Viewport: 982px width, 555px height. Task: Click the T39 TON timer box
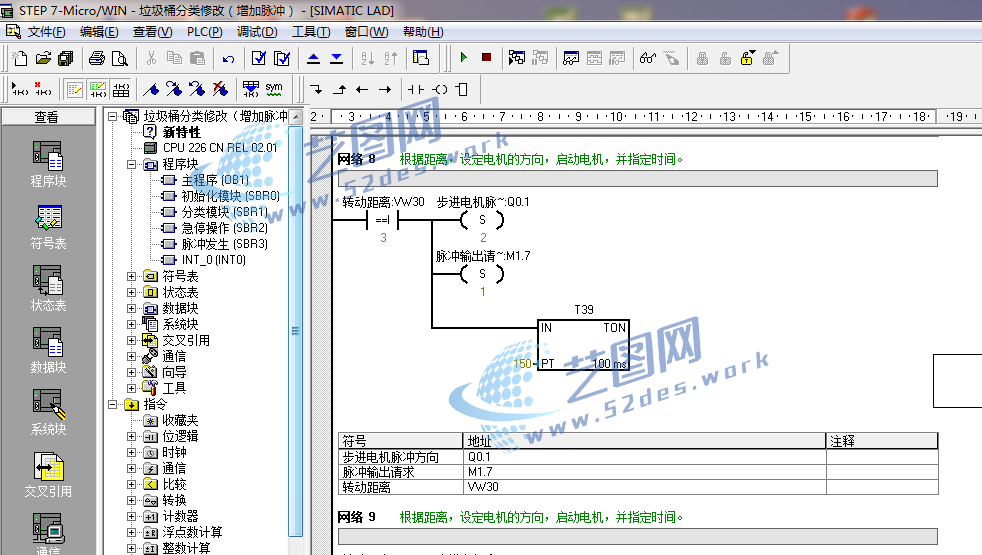pos(583,345)
